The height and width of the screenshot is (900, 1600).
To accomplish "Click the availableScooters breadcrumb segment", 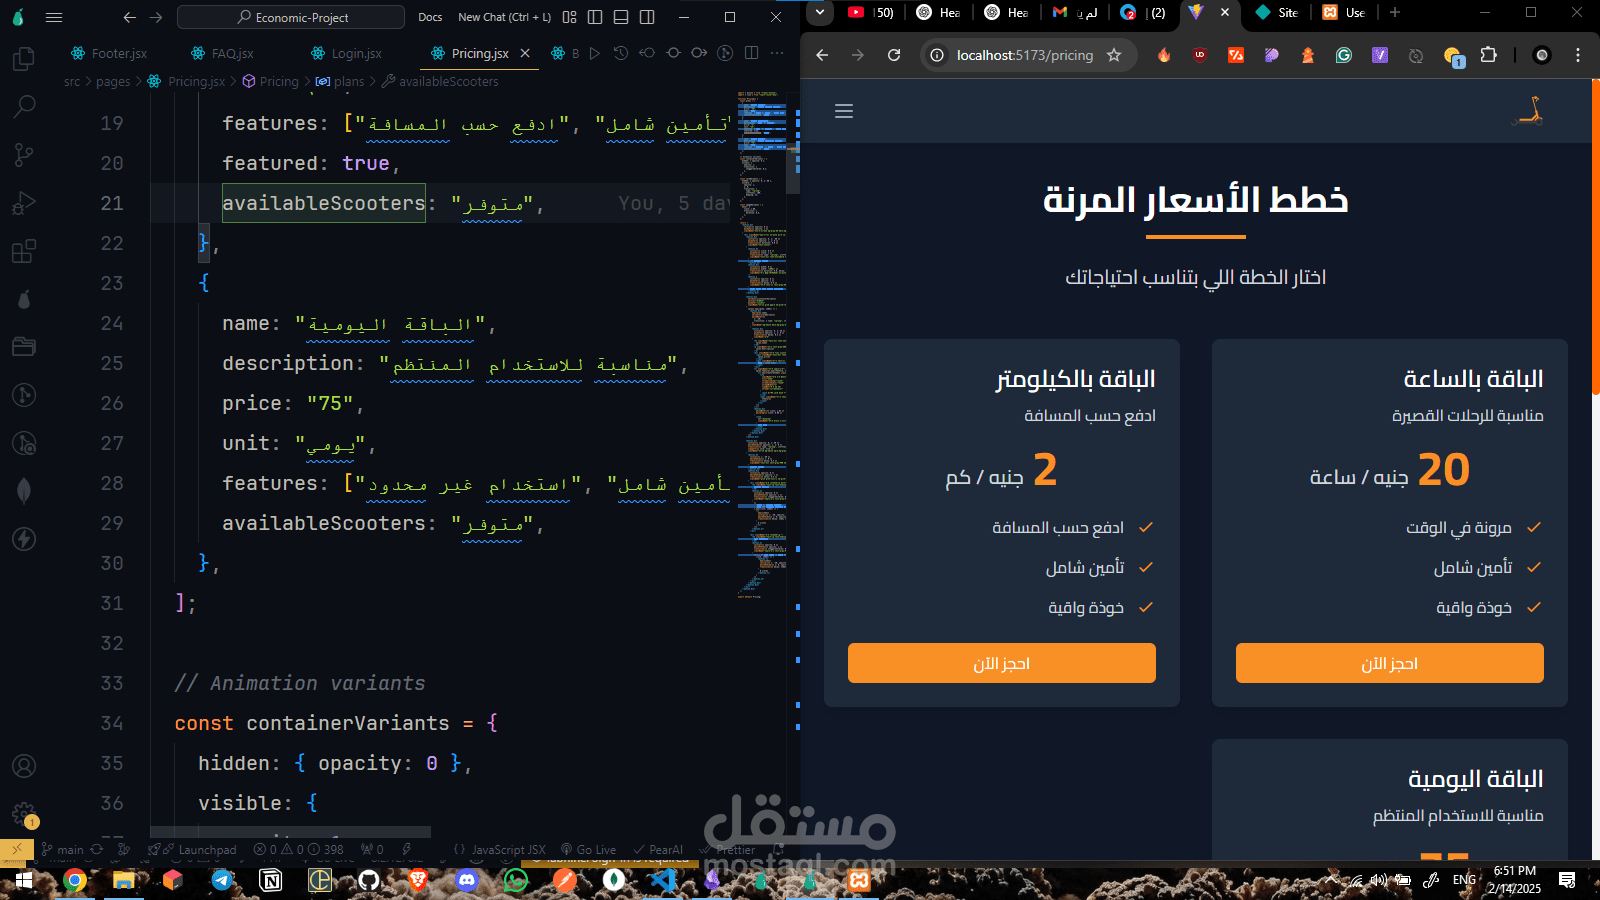I will pyautogui.click(x=448, y=82).
